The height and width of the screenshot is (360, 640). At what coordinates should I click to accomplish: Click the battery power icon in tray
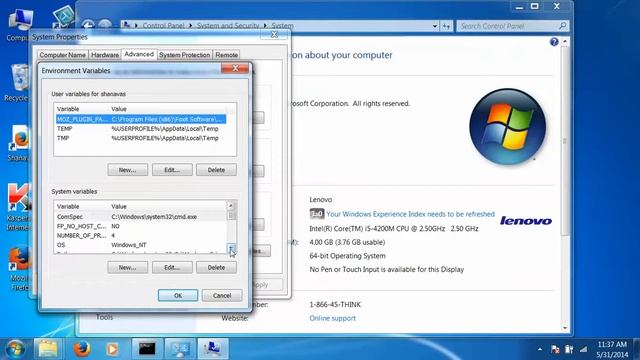pyautogui.click(x=569, y=349)
